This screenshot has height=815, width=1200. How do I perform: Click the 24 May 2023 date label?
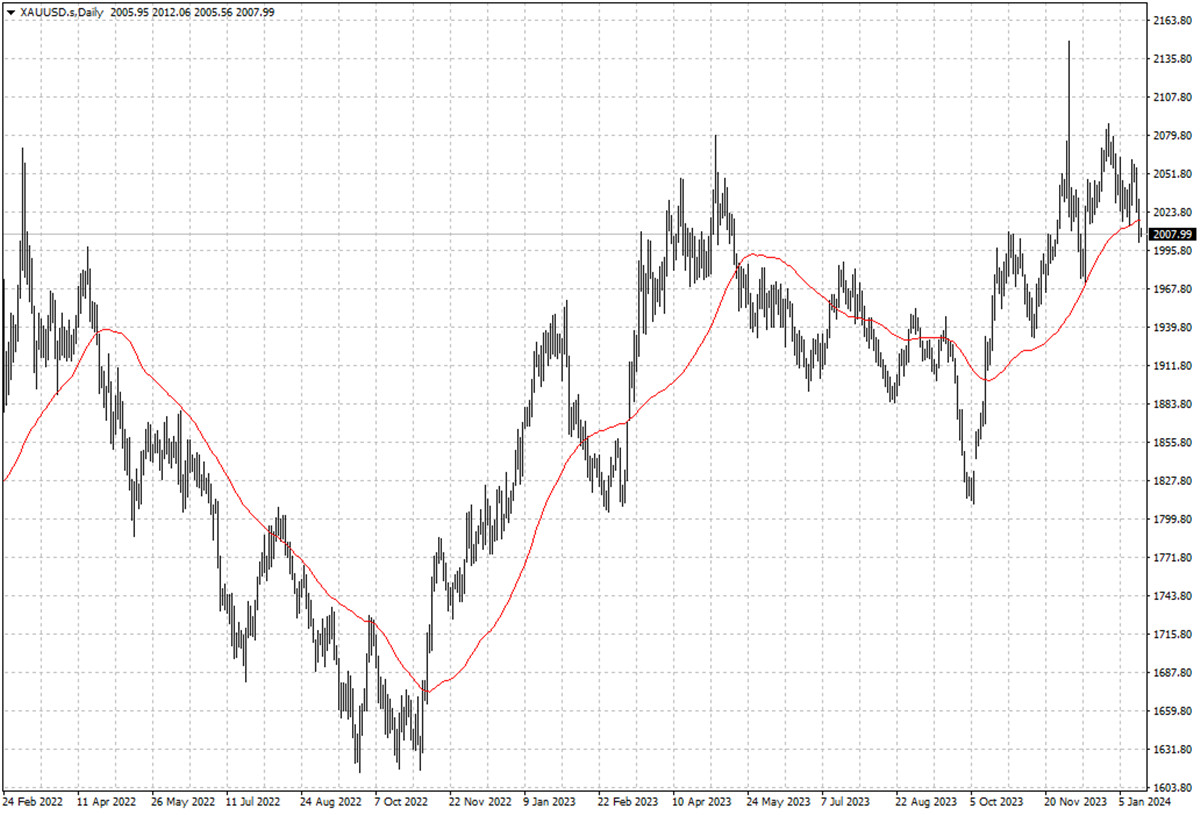[778, 802]
